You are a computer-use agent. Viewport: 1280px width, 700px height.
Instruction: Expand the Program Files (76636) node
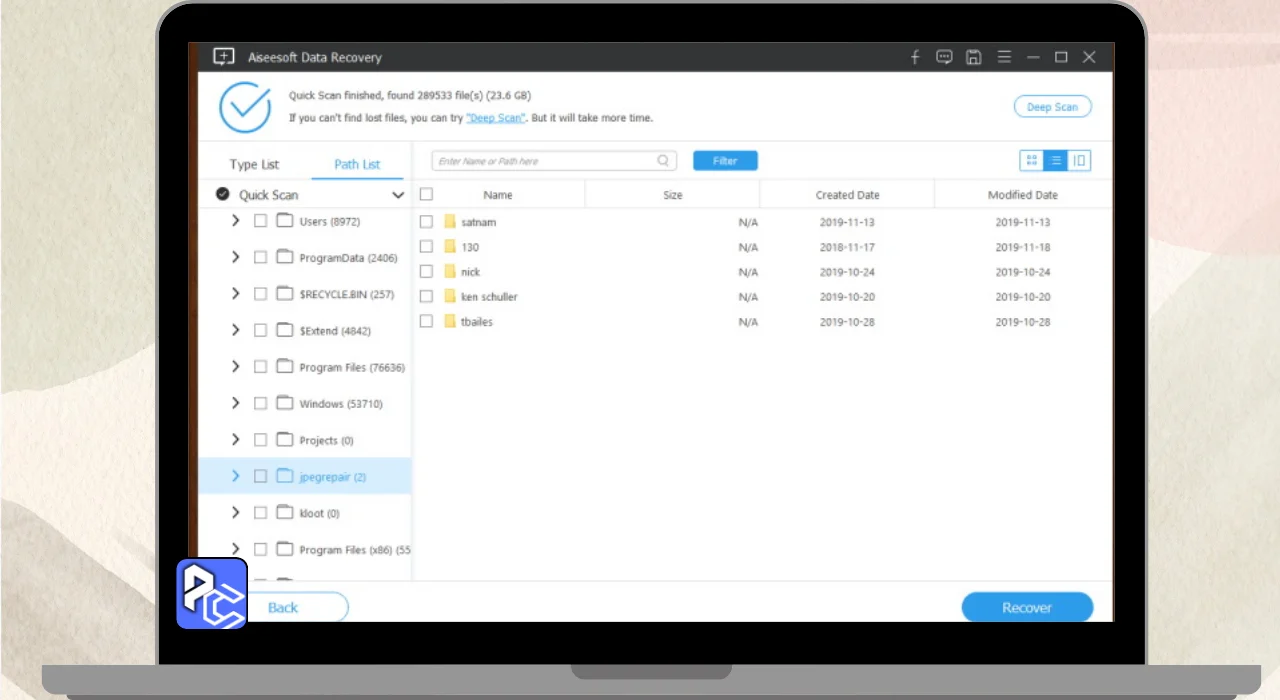(236, 367)
